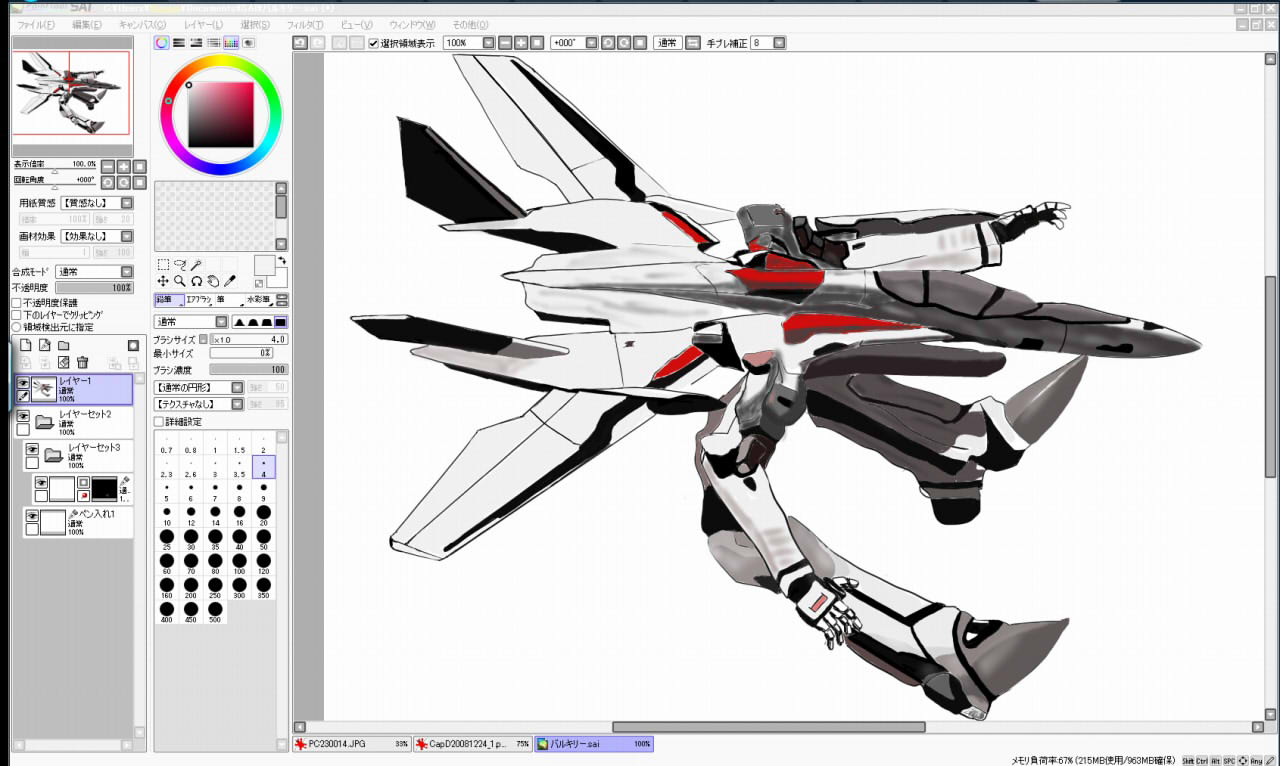This screenshot has width=1280, height=766.
Task: Create a new normal layer
Action: click(x=27, y=345)
